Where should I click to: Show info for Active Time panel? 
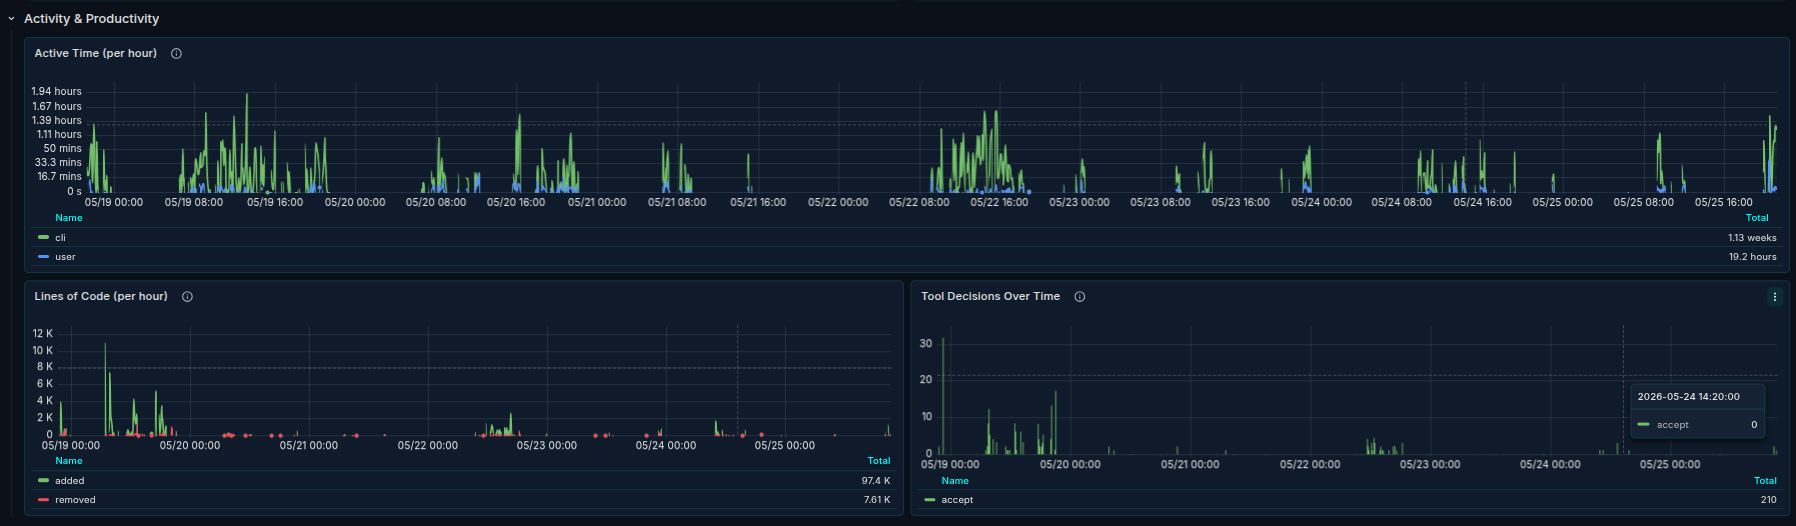[x=176, y=54]
